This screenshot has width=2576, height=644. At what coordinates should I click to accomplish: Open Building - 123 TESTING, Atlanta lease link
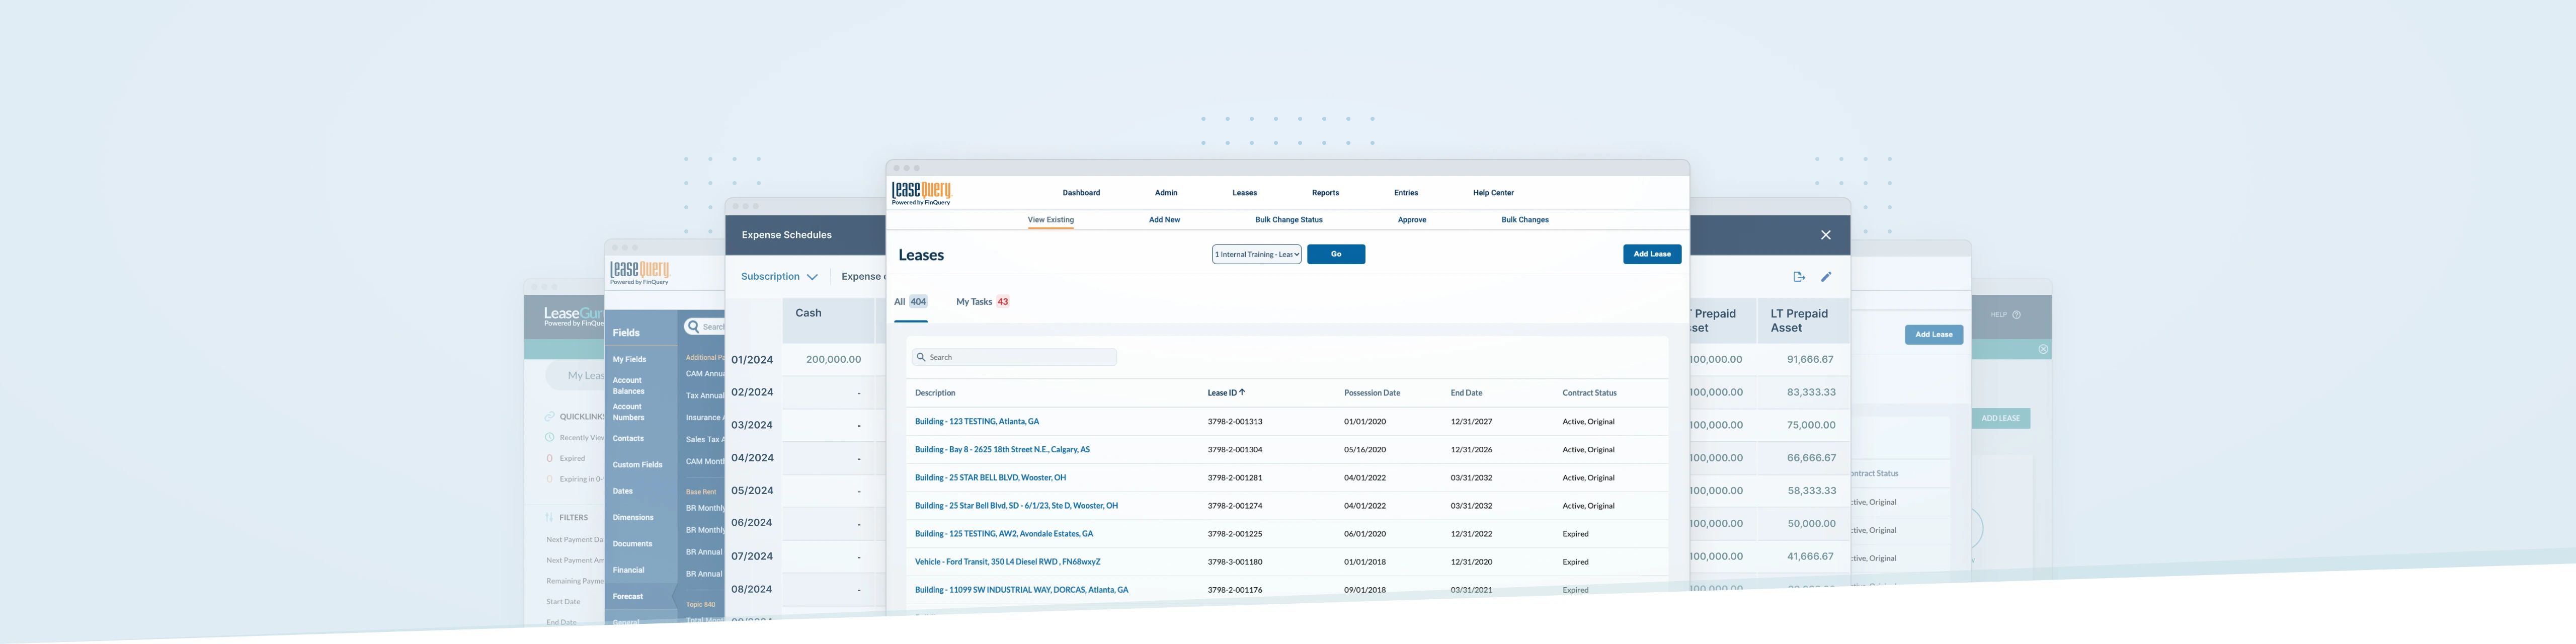[976, 421]
